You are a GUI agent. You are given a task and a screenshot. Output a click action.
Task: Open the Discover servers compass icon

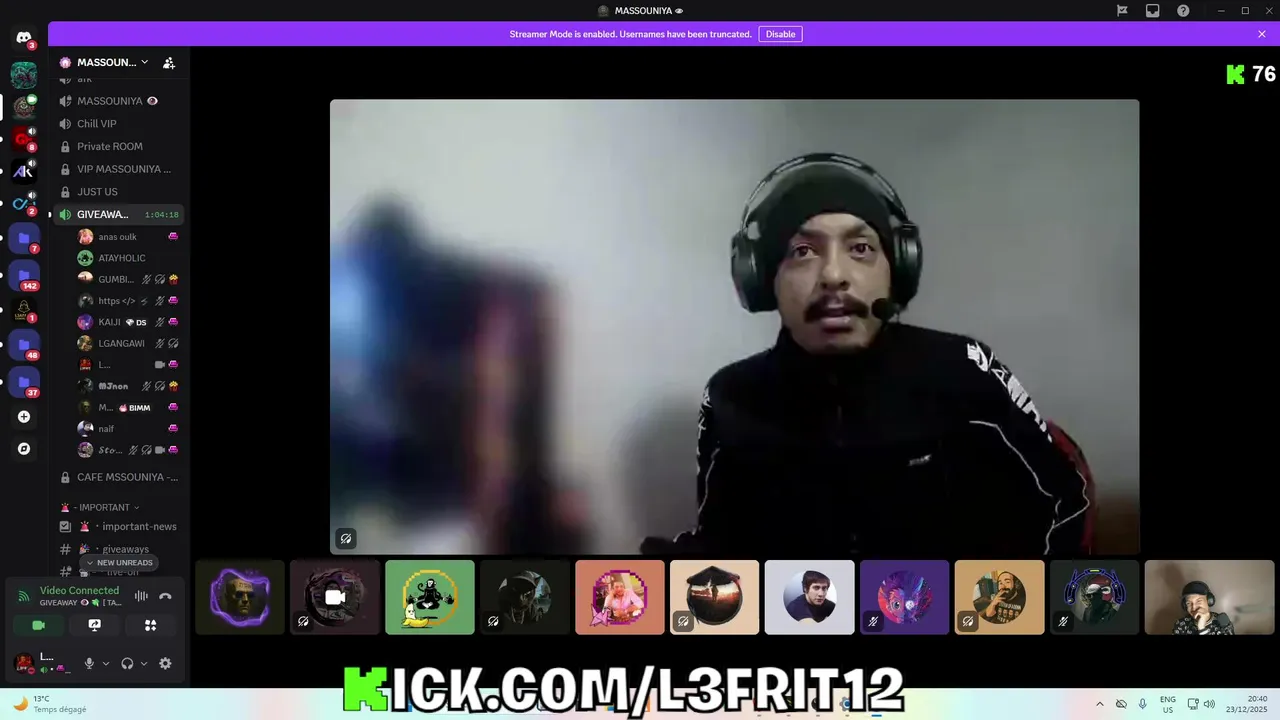[24, 449]
